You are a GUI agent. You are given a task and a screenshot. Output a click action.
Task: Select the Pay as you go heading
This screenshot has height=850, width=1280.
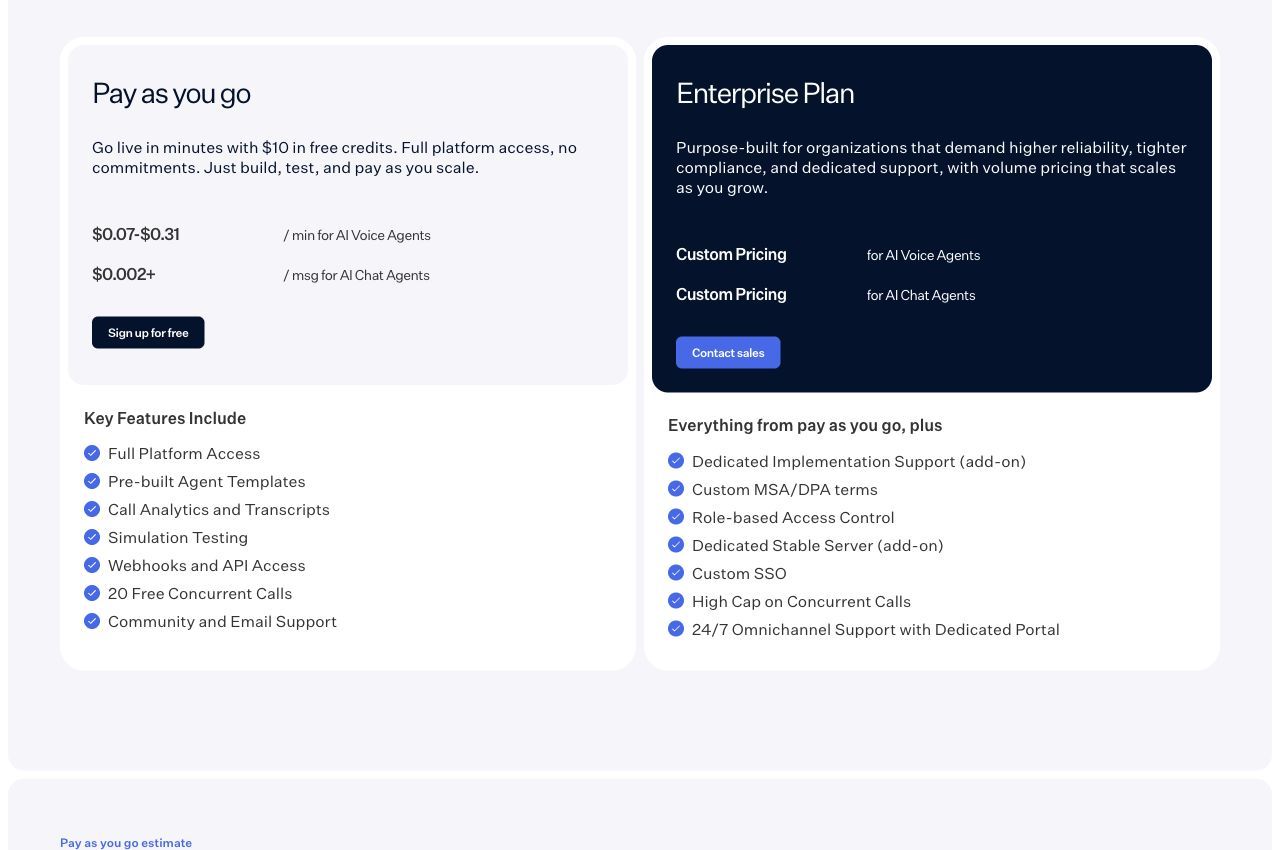(x=171, y=93)
